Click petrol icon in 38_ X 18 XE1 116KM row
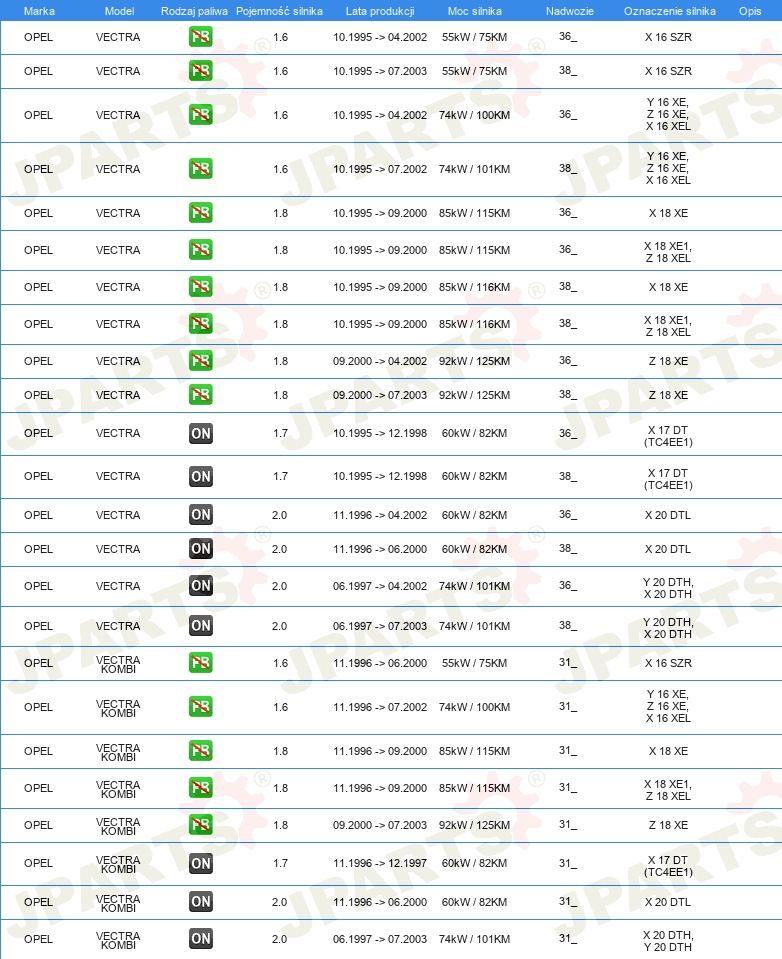The width and height of the screenshot is (782, 959). [x=201, y=324]
